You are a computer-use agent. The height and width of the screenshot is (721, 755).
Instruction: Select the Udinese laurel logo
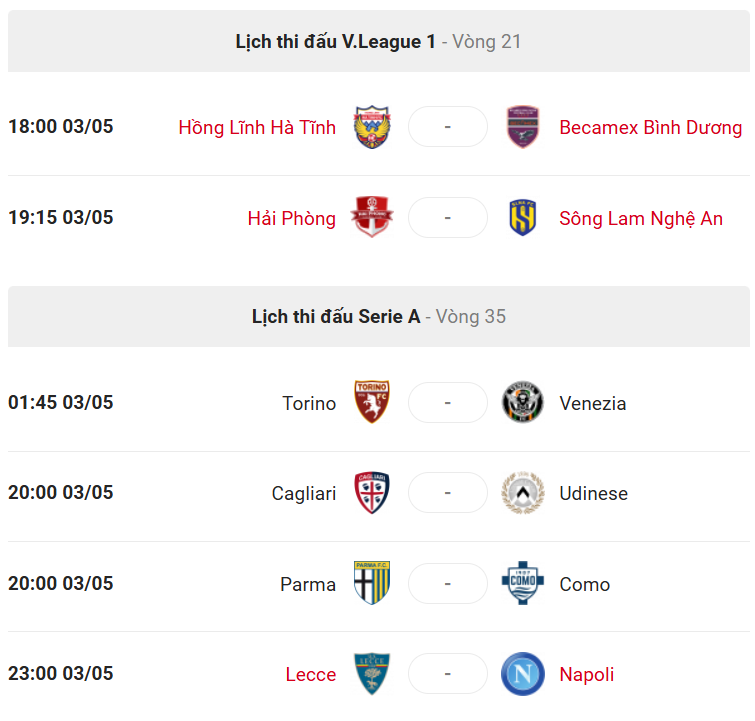click(x=523, y=493)
